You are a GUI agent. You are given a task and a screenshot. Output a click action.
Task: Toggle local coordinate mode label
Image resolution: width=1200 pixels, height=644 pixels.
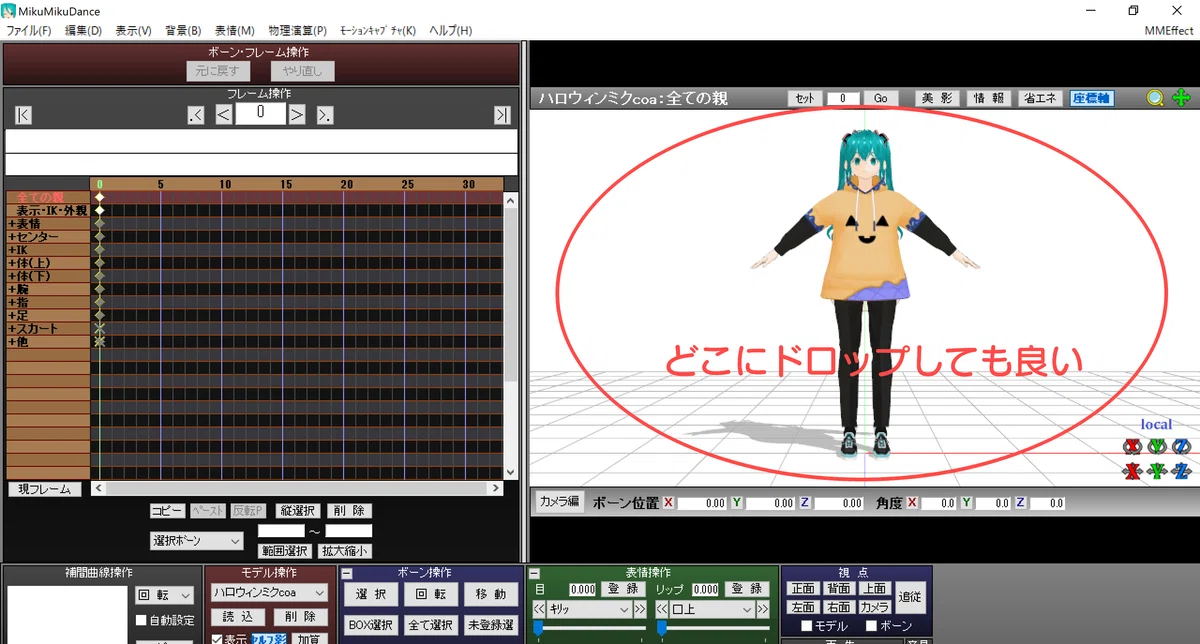(1156, 424)
